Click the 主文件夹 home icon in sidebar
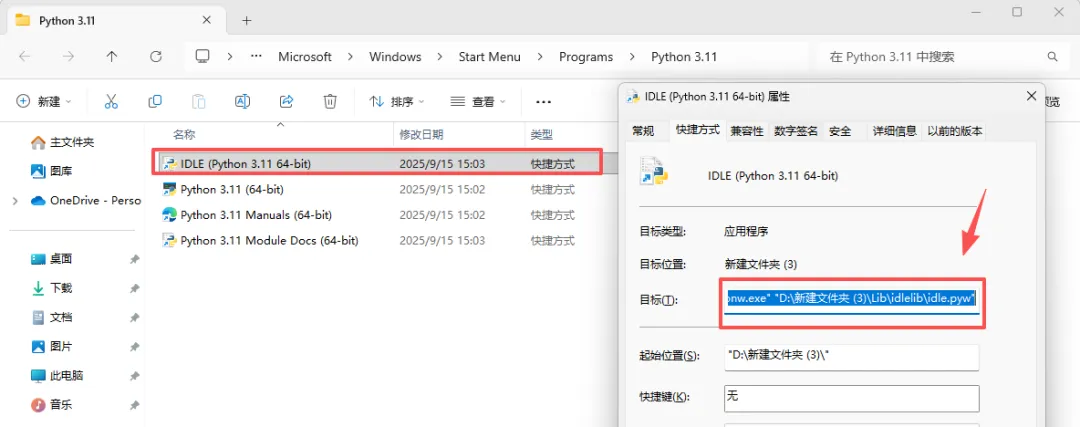Image resolution: width=1080 pixels, height=427 pixels. [x=39, y=143]
